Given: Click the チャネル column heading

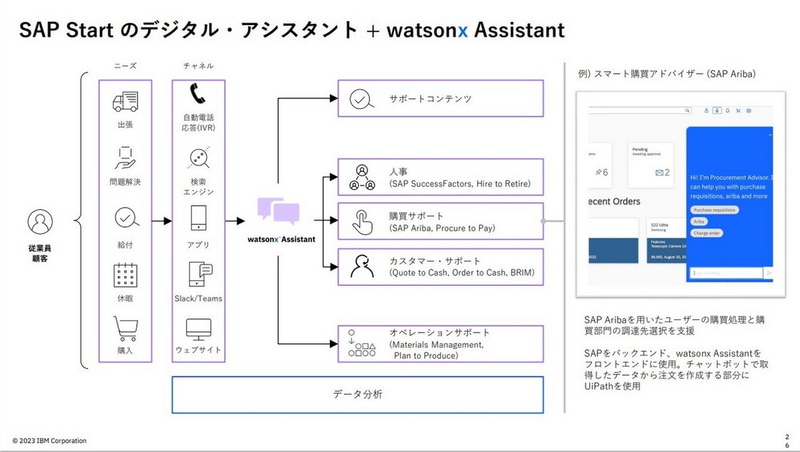Looking at the screenshot, I should pos(198,66).
